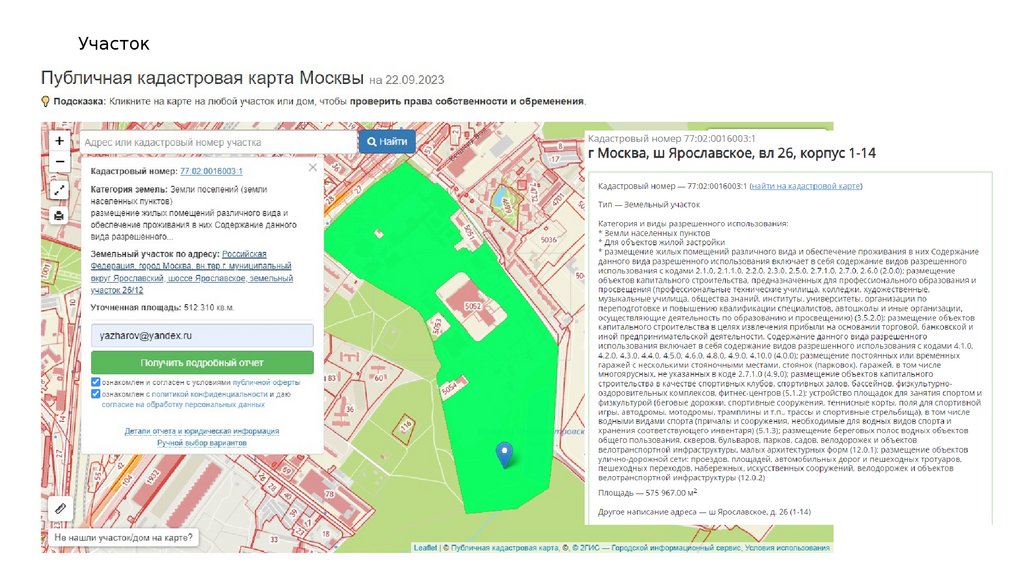Uncheck the public offer agreement checkbox
The width and height of the screenshot is (1024, 576).
[95, 382]
